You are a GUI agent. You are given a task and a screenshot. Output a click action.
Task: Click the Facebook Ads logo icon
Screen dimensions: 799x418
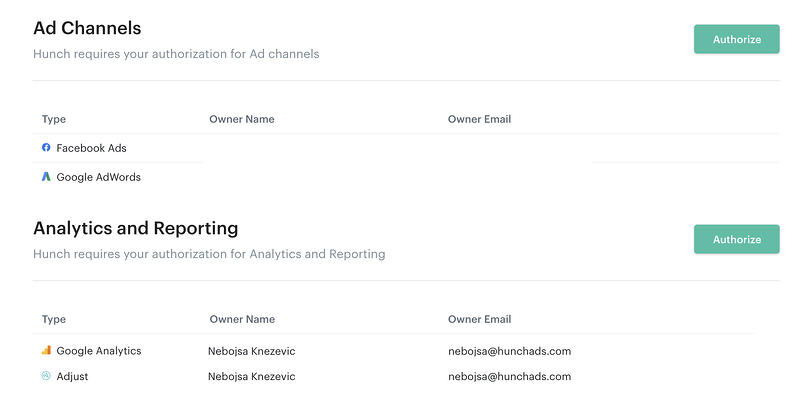point(46,148)
